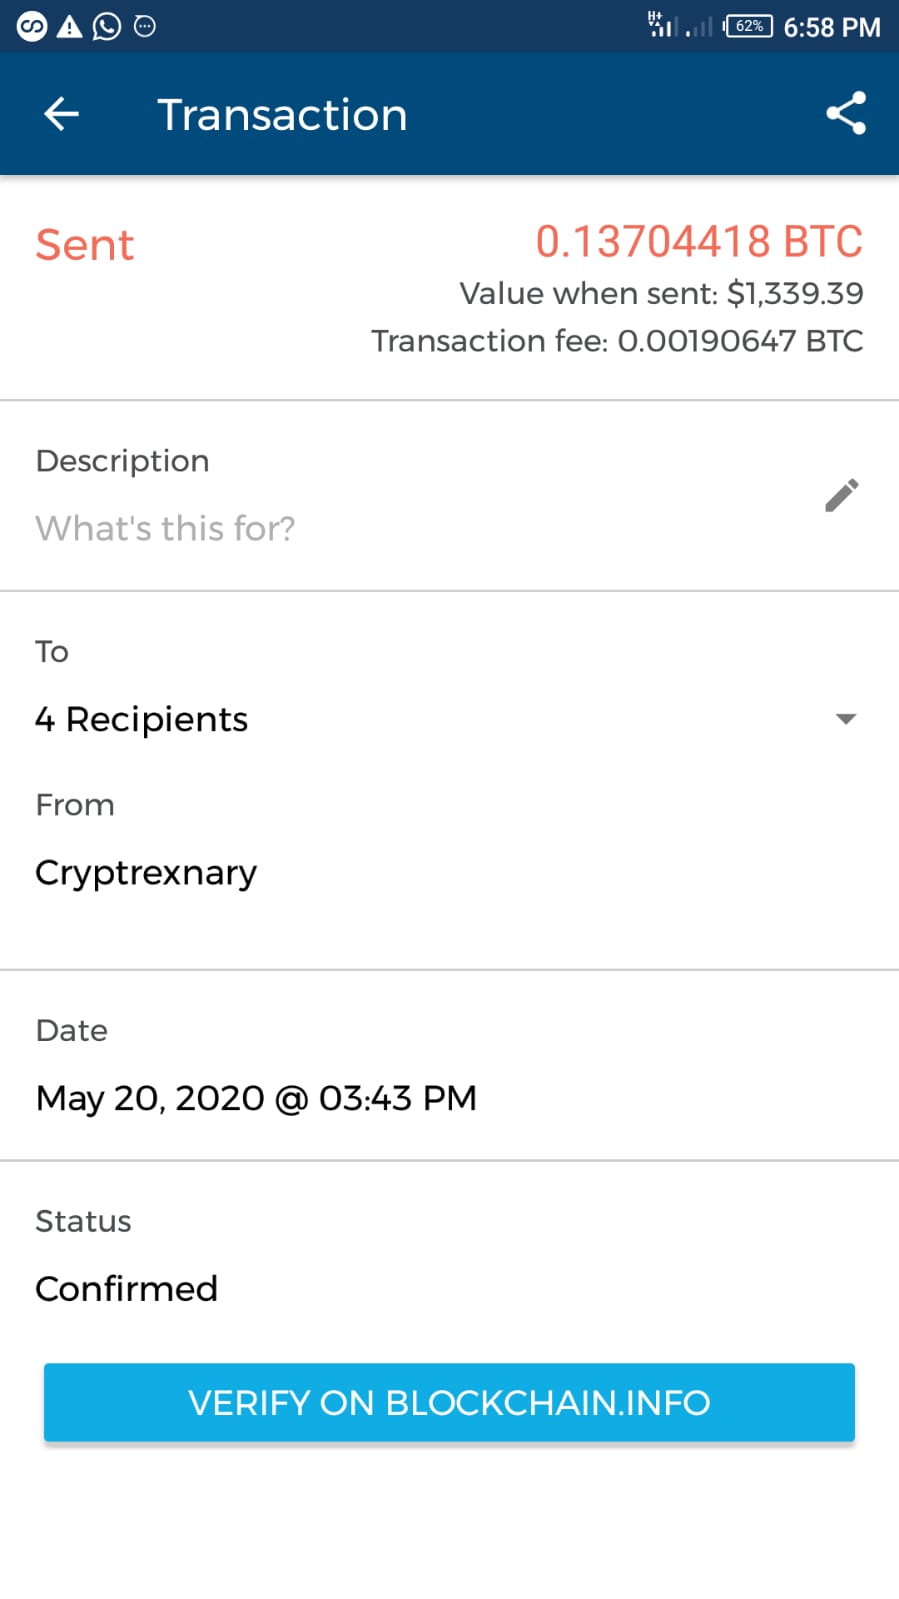Image resolution: width=899 pixels, height=1599 pixels.
Task: Tap the sent amount 0.13704418 BTC
Action: click(698, 241)
